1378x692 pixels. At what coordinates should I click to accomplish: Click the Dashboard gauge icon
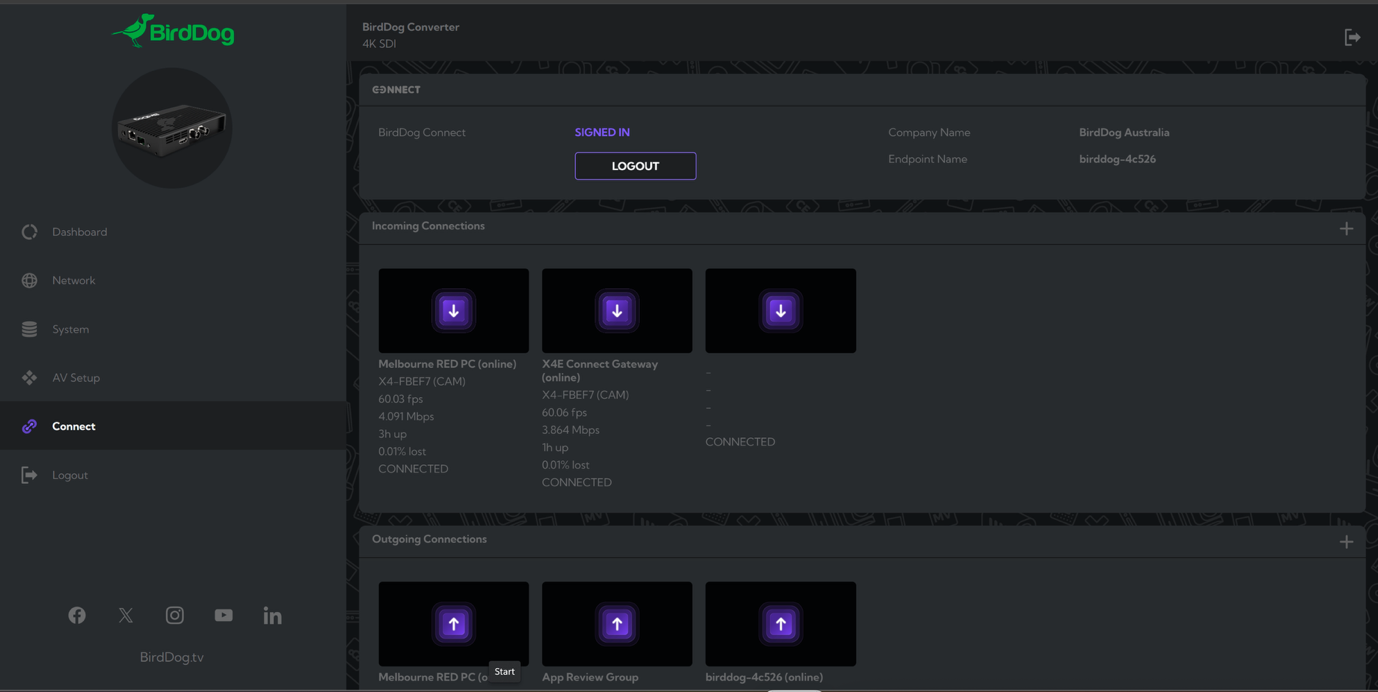click(29, 232)
